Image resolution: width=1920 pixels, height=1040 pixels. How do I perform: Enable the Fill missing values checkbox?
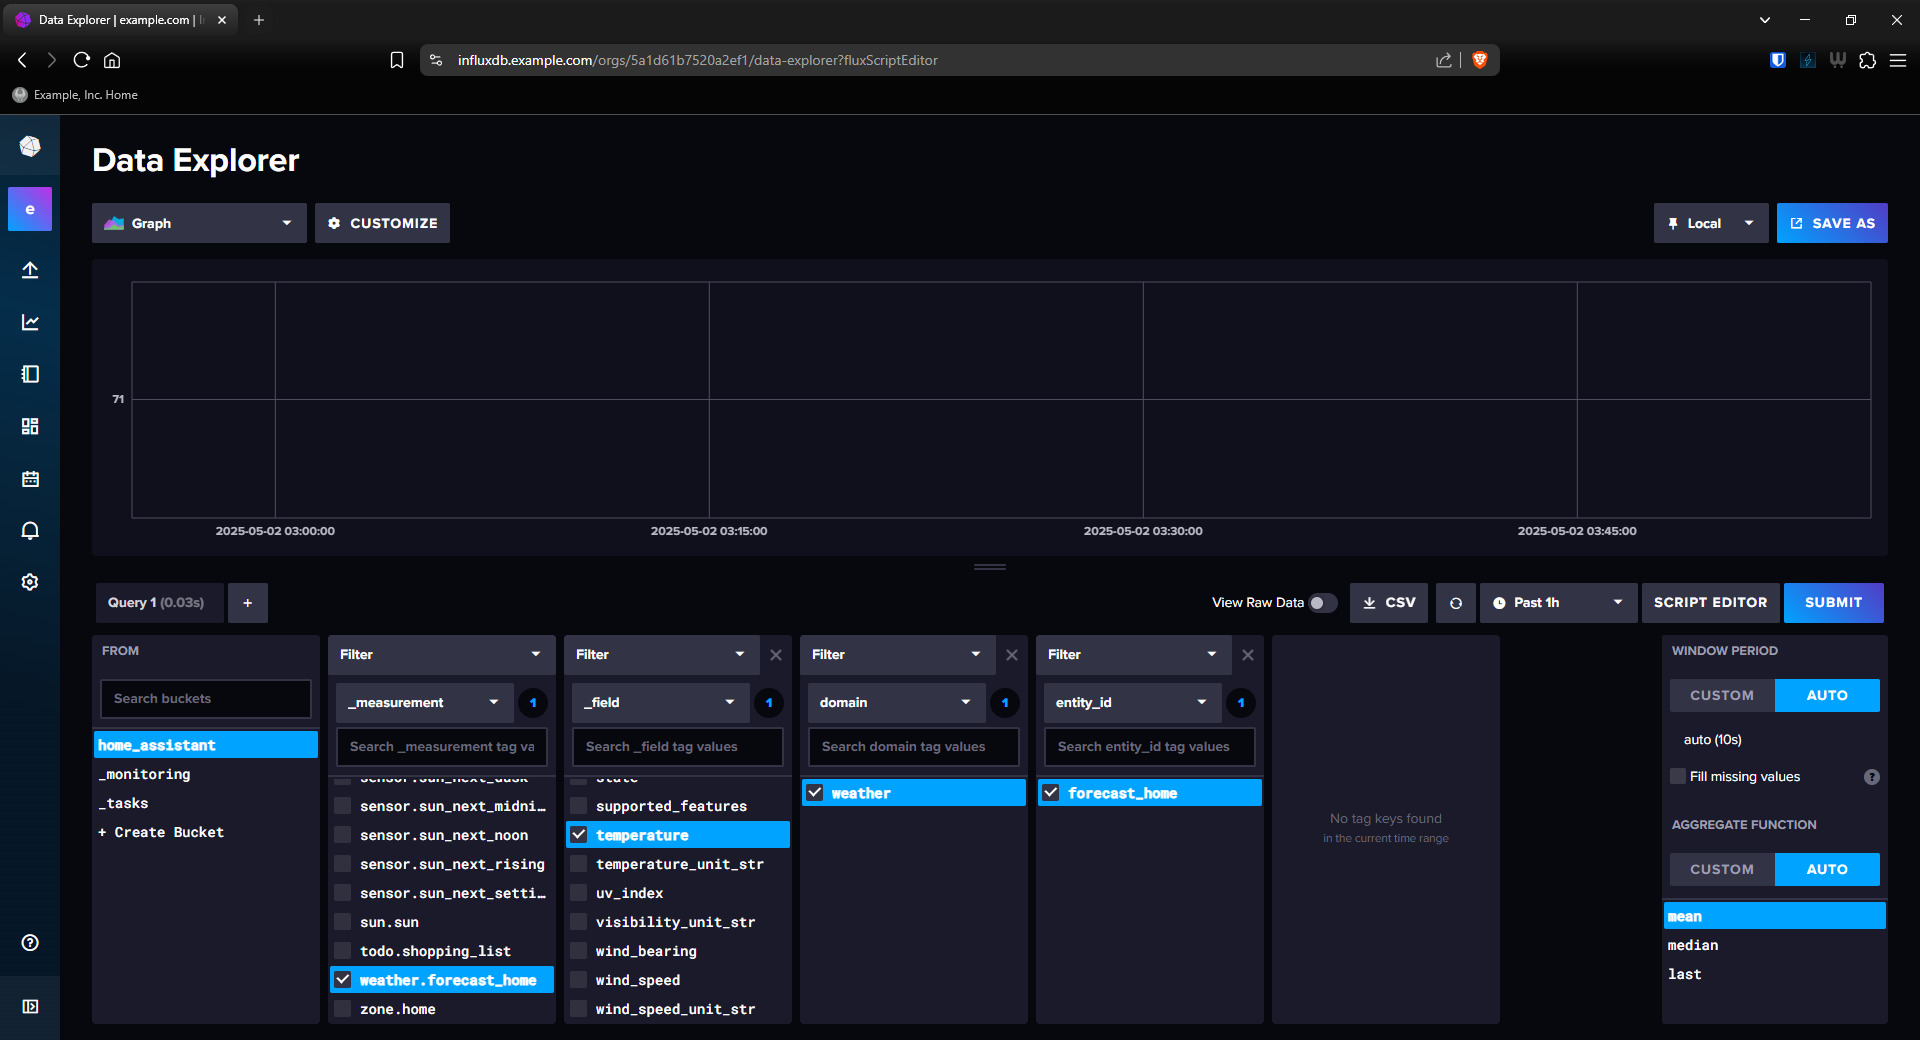point(1678,776)
